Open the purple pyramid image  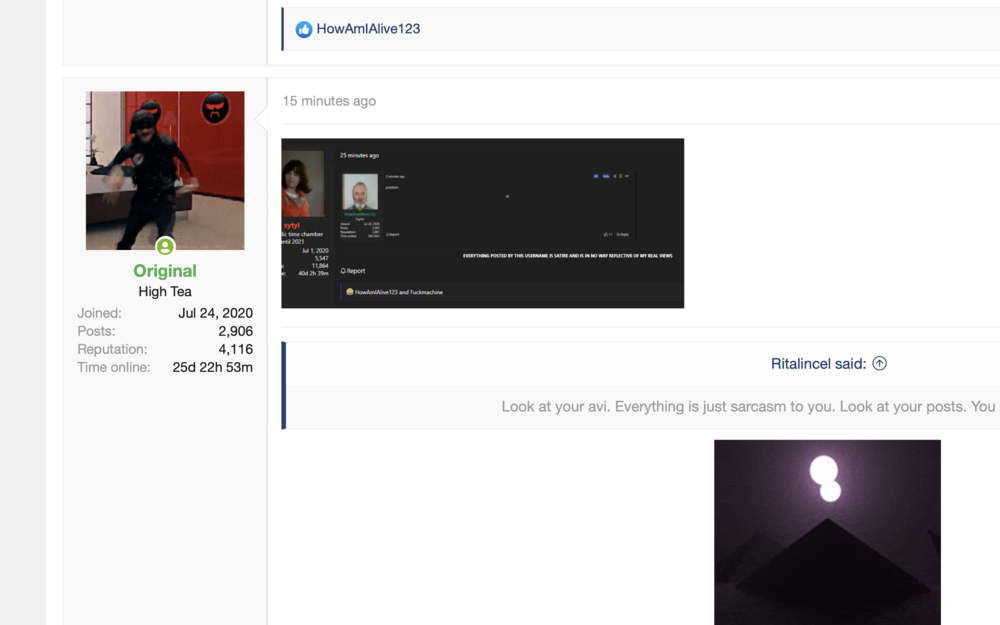click(827, 532)
